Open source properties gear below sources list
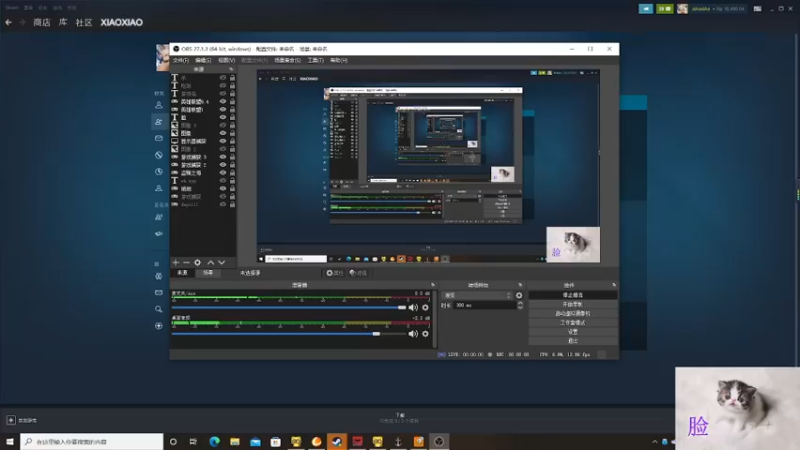This screenshot has height=450, width=800. 197,262
